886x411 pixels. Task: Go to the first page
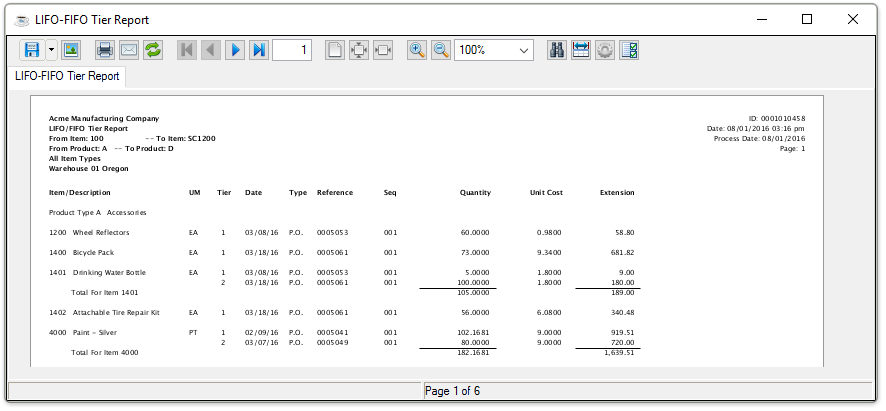(x=186, y=50)
